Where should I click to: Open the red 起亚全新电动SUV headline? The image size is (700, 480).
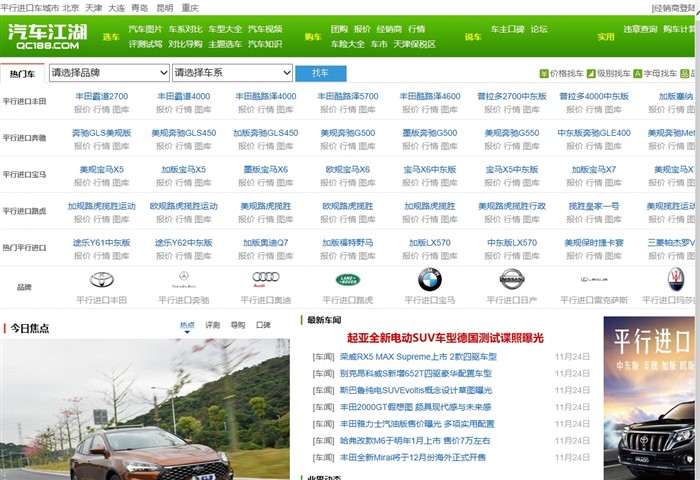[445, 338]
